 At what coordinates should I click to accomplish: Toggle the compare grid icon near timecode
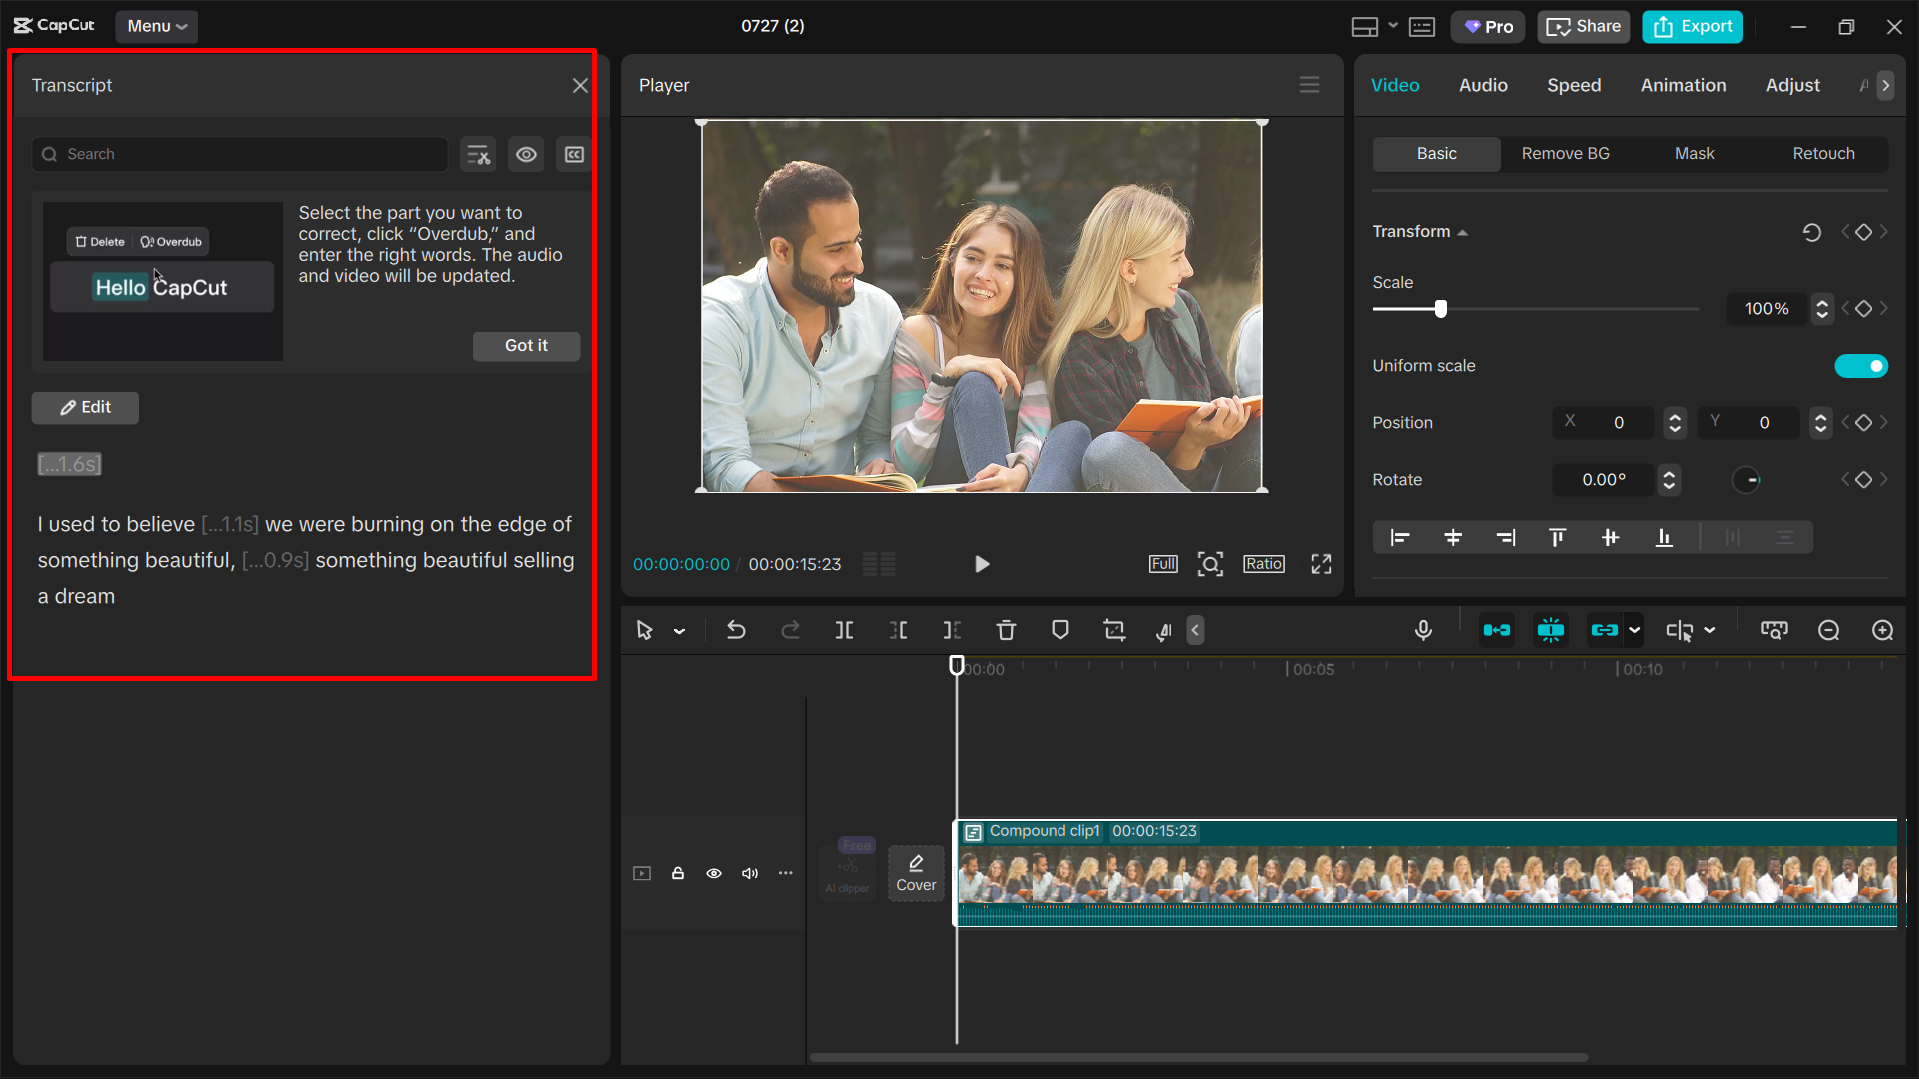click(x=879, y=564)
